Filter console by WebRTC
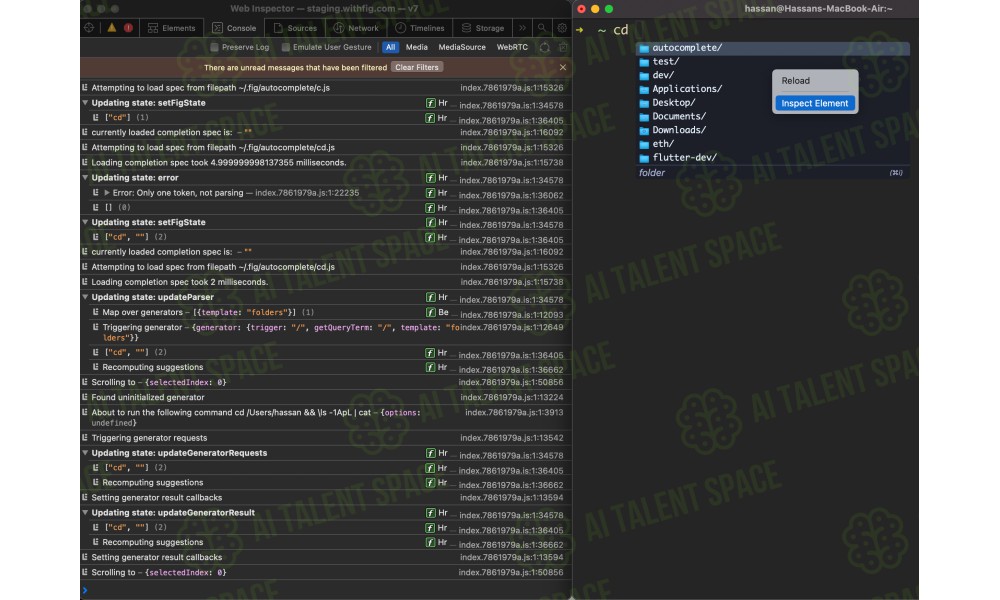Screen dimensions: 1000x600 pos(512,47)
